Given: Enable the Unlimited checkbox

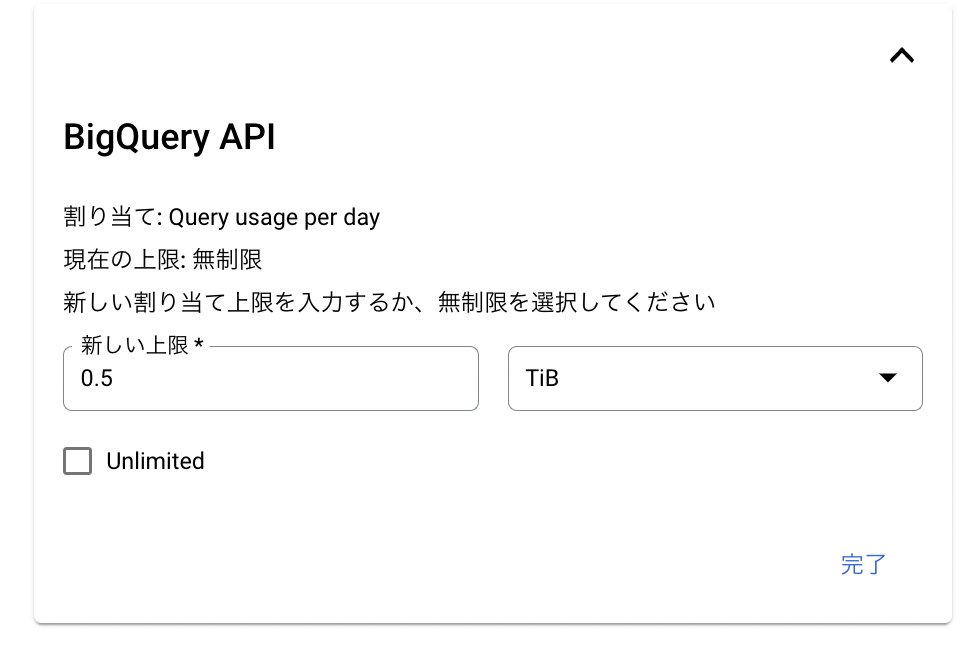Looking at the screenshot, I should coord(78,461).
